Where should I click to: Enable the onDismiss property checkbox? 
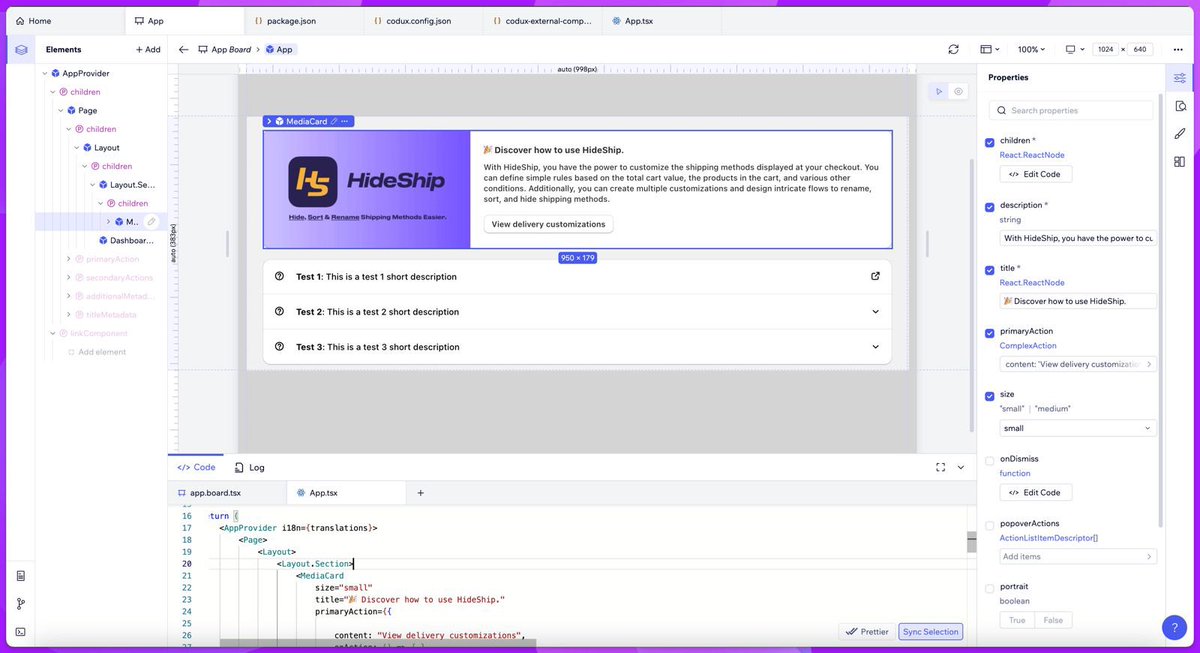(x=990, y=461)
